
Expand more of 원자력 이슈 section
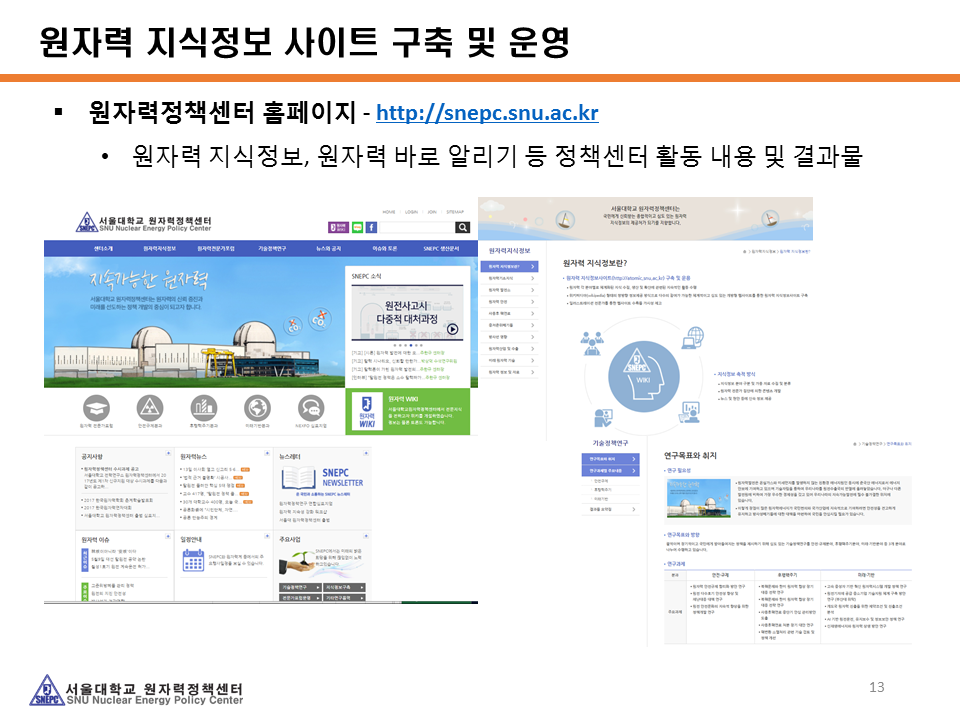168,536
